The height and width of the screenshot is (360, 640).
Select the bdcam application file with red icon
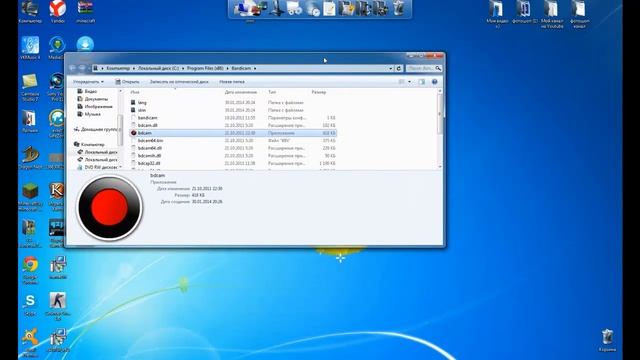pos(233,133)
